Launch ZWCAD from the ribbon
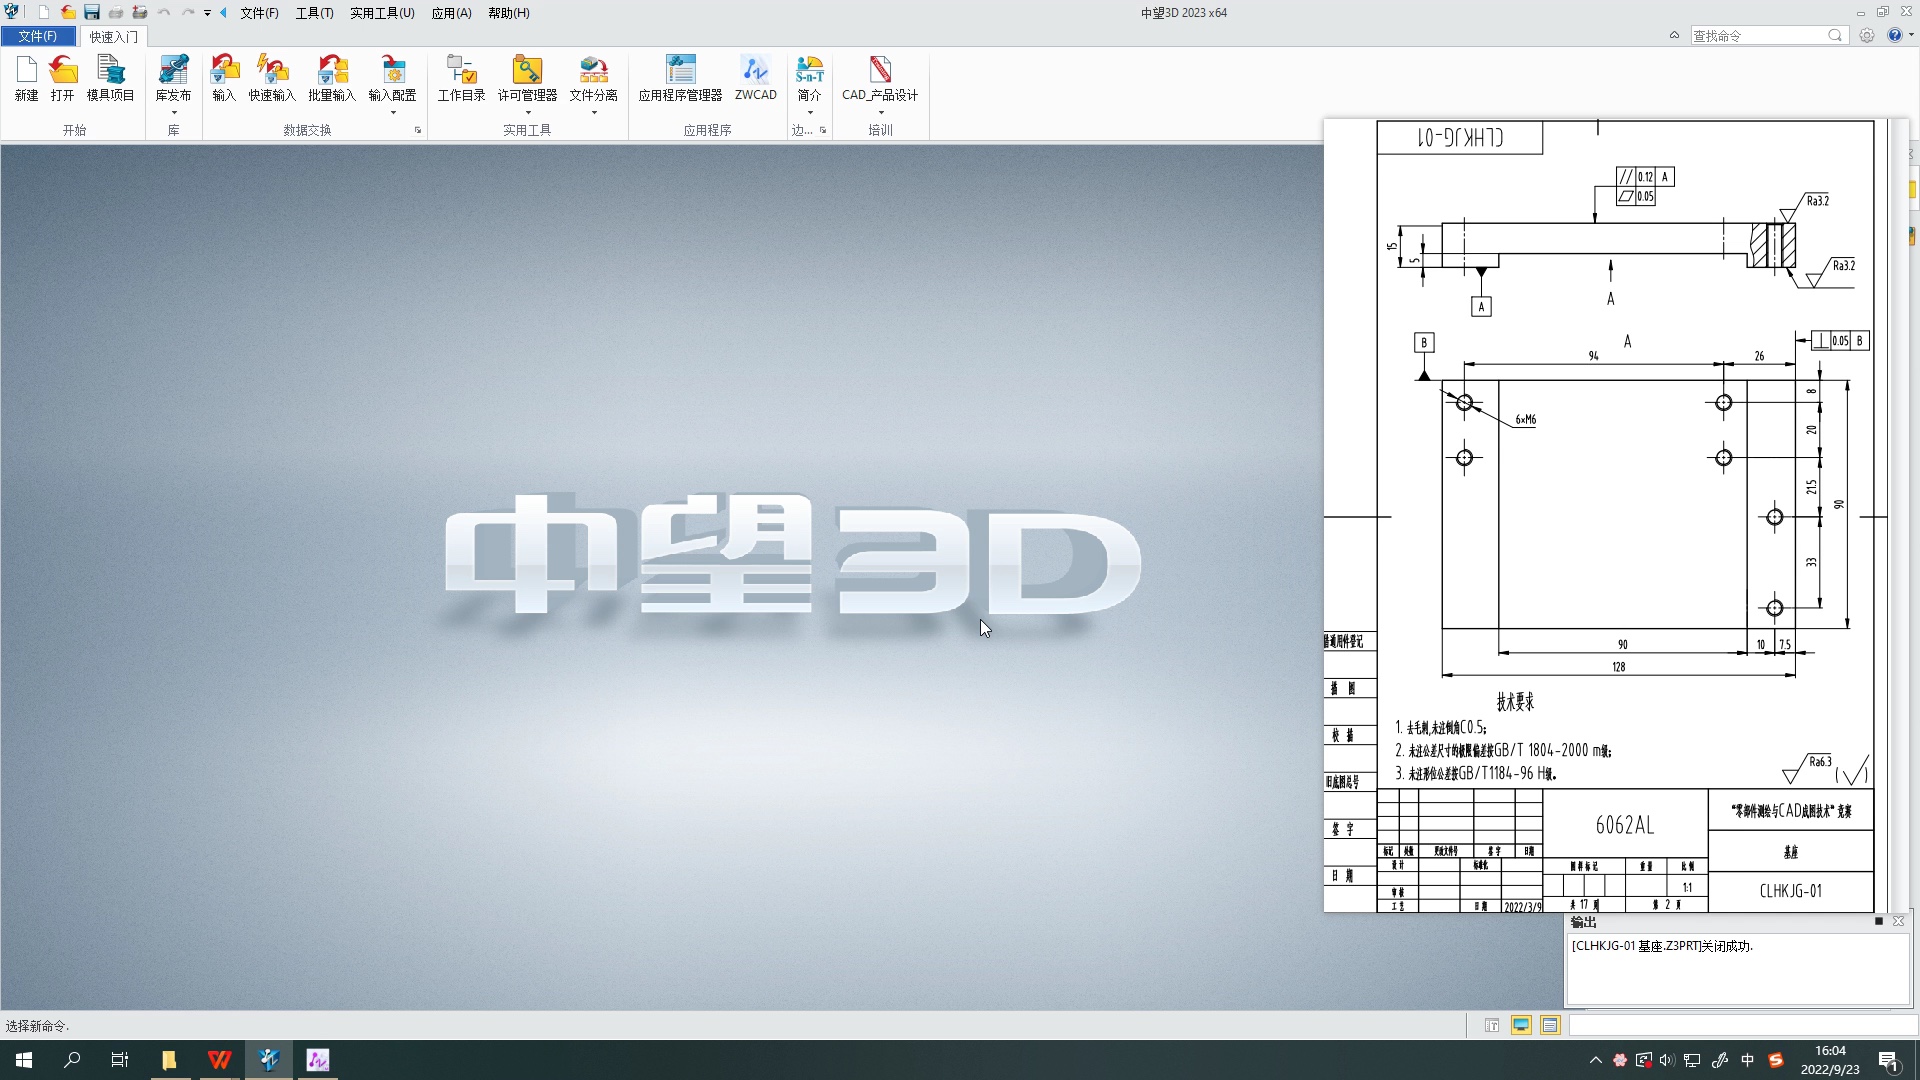The height and width of the screenshot is (1080, 1920). pyautogui.click(x=755, y=79)
